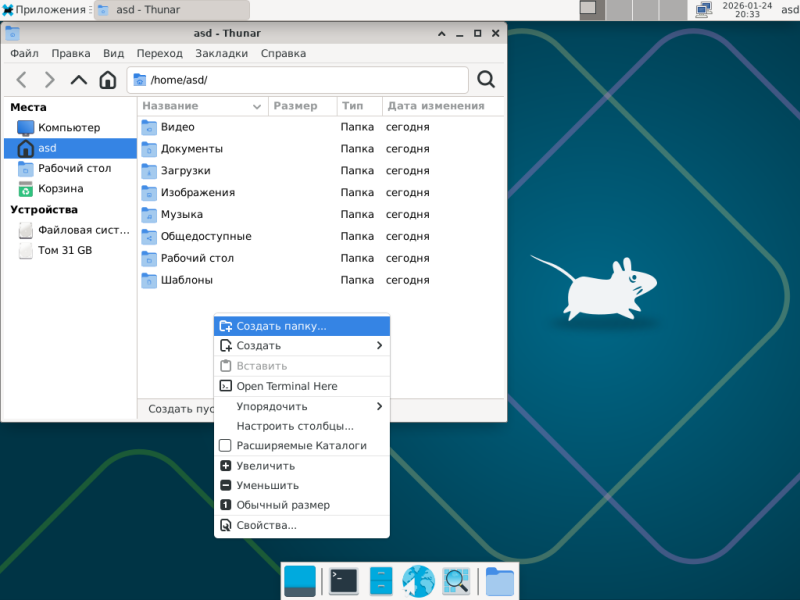The height and width of the screenshot is (600, 800).
Task: Expand the Упорядочить submenu
Action: point(302,406)
